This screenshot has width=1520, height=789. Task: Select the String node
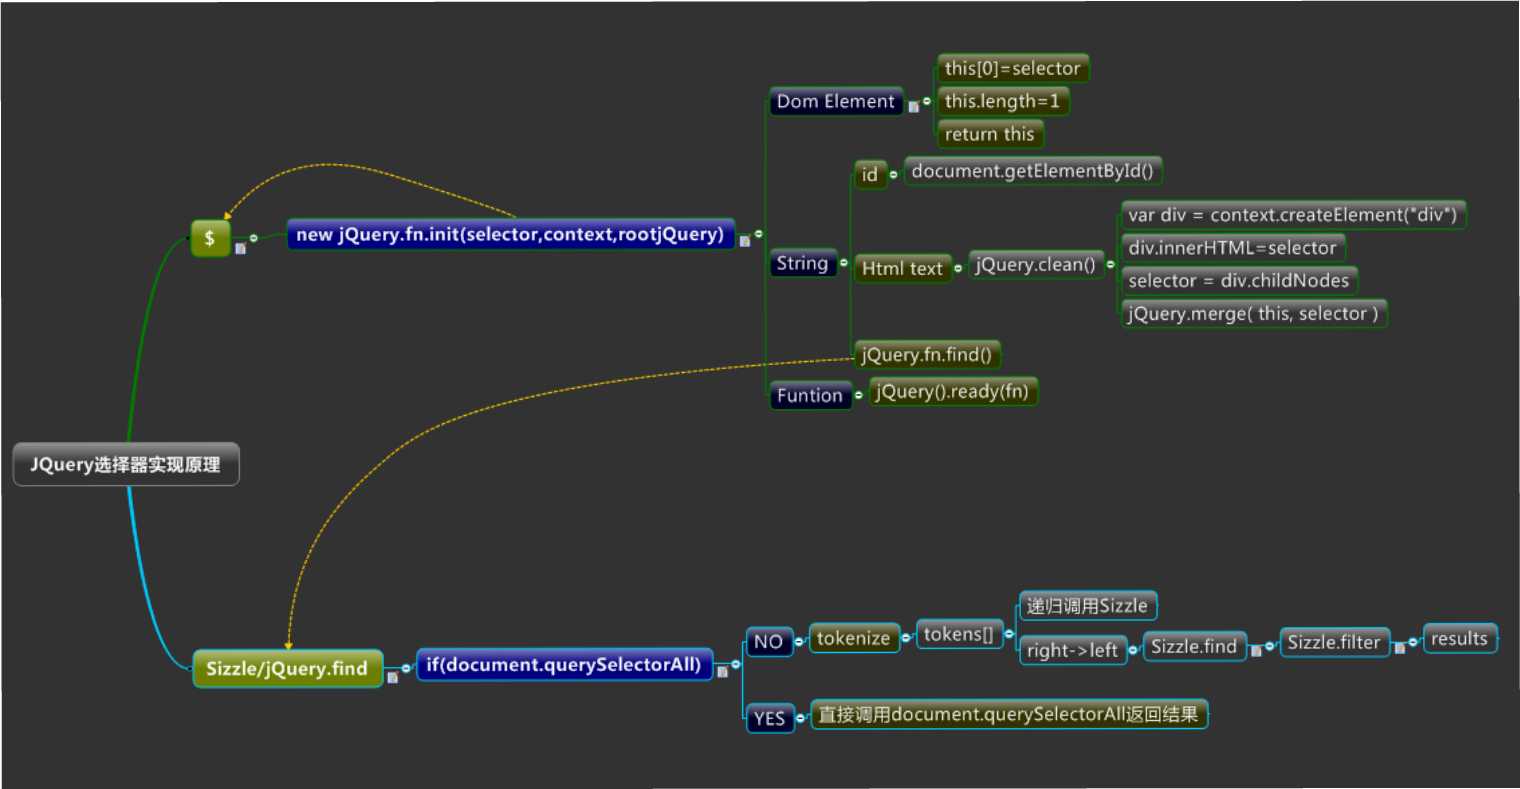[803, 263]
